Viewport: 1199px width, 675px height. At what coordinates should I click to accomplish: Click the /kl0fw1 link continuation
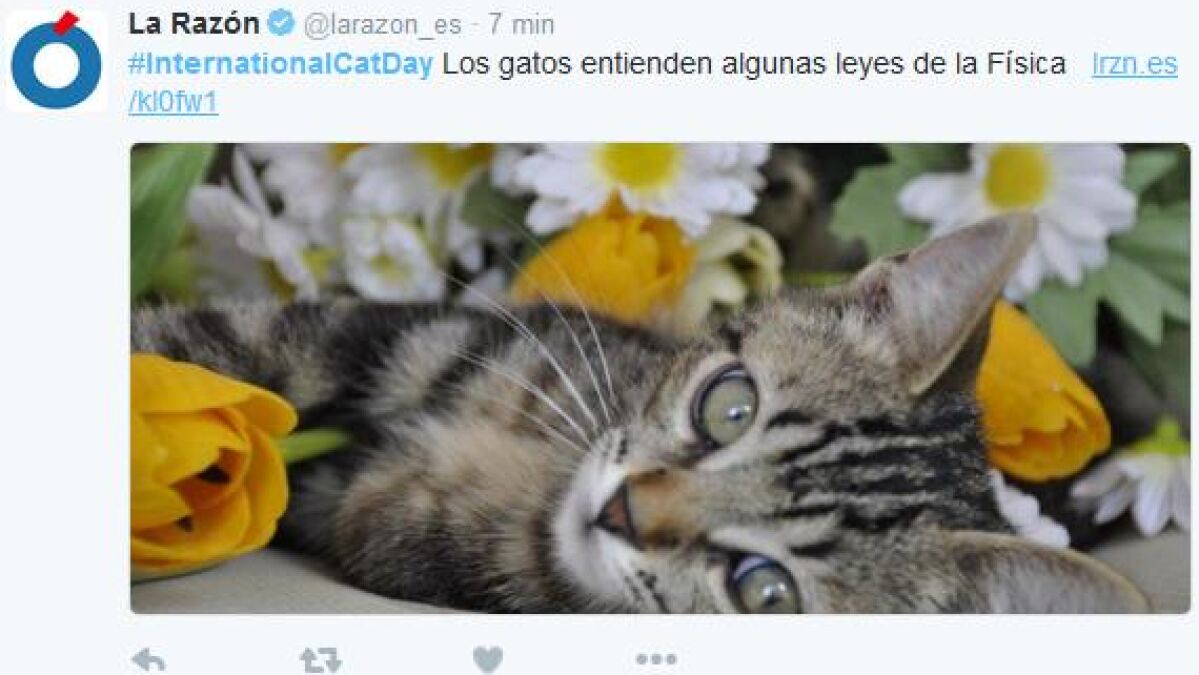click(174, 101)
